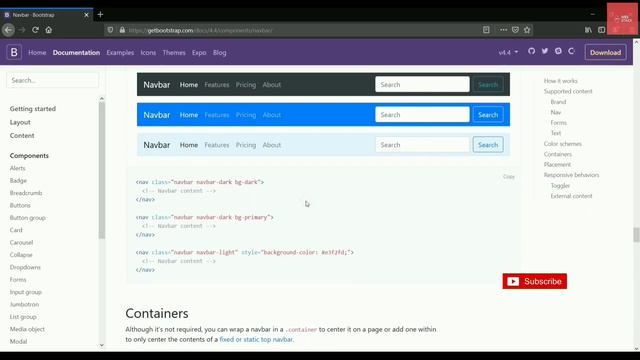Image resolution: width=640 pixels, height=360 pixels.
Task: Open the Alerts component page
Action: [18, 168]
